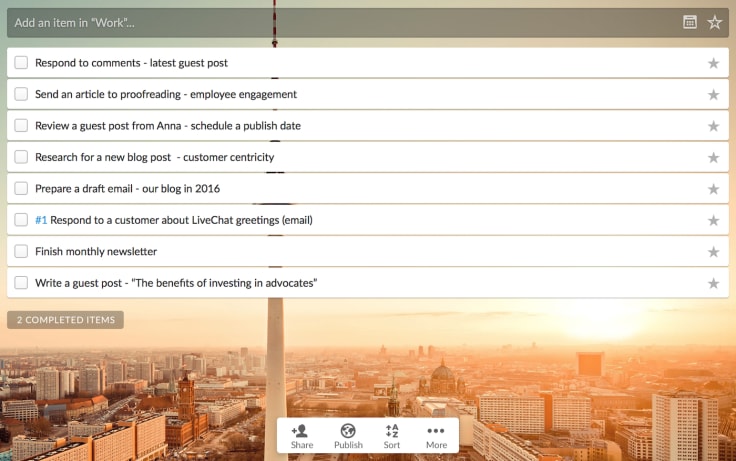Mark 'Write a guest post' as completed
The width and height of the screenshot is (736, 461).
21,283
